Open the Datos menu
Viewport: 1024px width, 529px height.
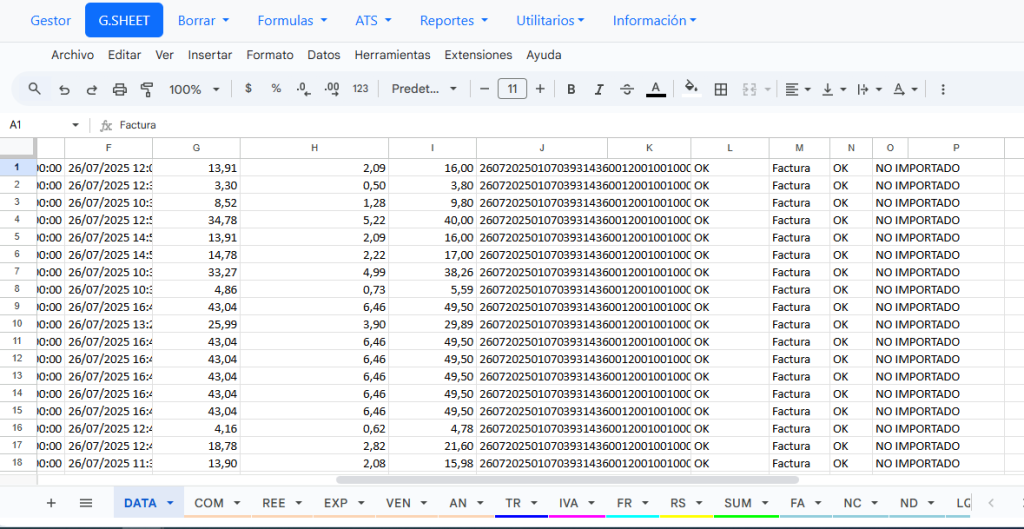click(323, 55)
